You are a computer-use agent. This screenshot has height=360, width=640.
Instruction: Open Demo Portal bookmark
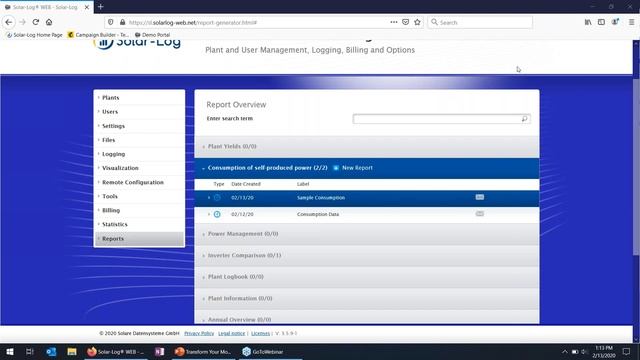(152, 35)
